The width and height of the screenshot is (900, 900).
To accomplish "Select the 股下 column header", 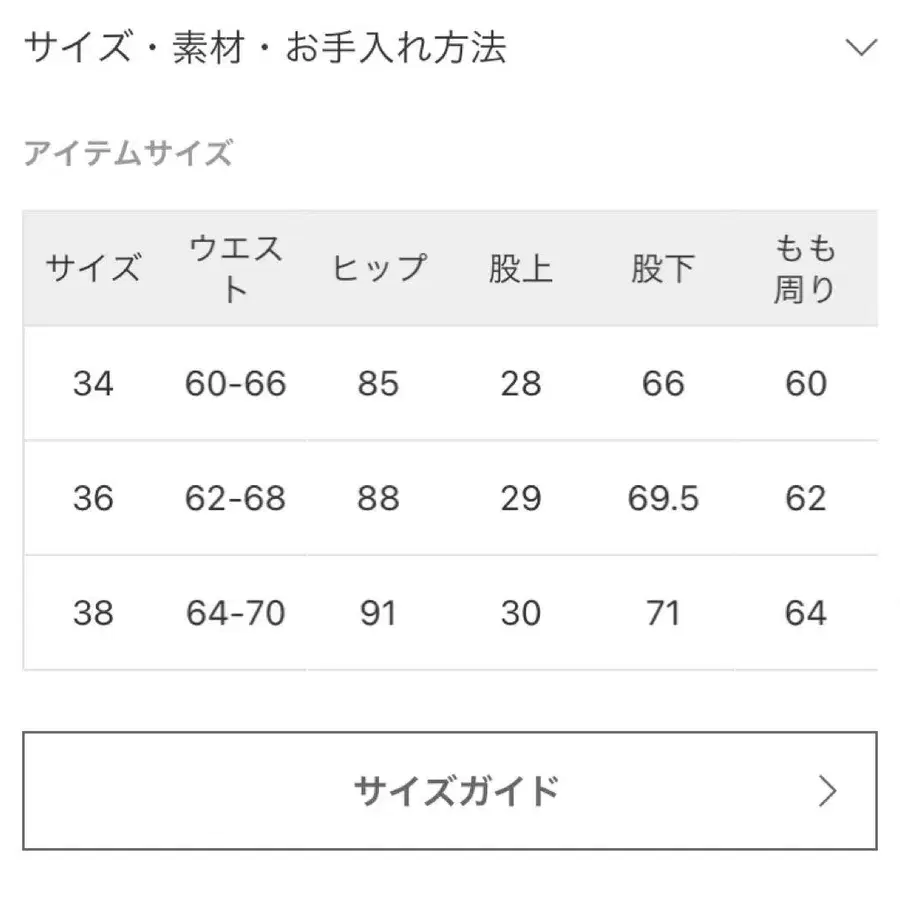I will [661, 268].
